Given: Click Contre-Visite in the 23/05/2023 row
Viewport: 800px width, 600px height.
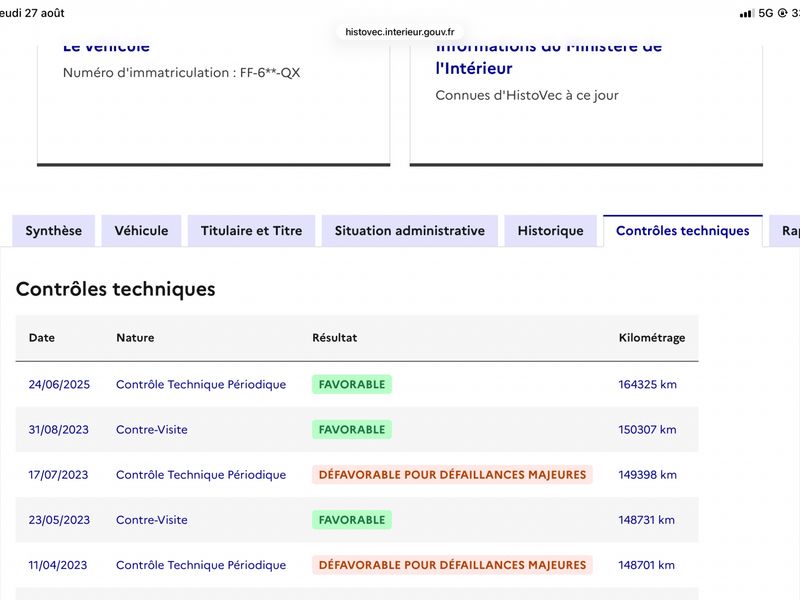Looking at the screenshot, I should click(x=152, y=520).
